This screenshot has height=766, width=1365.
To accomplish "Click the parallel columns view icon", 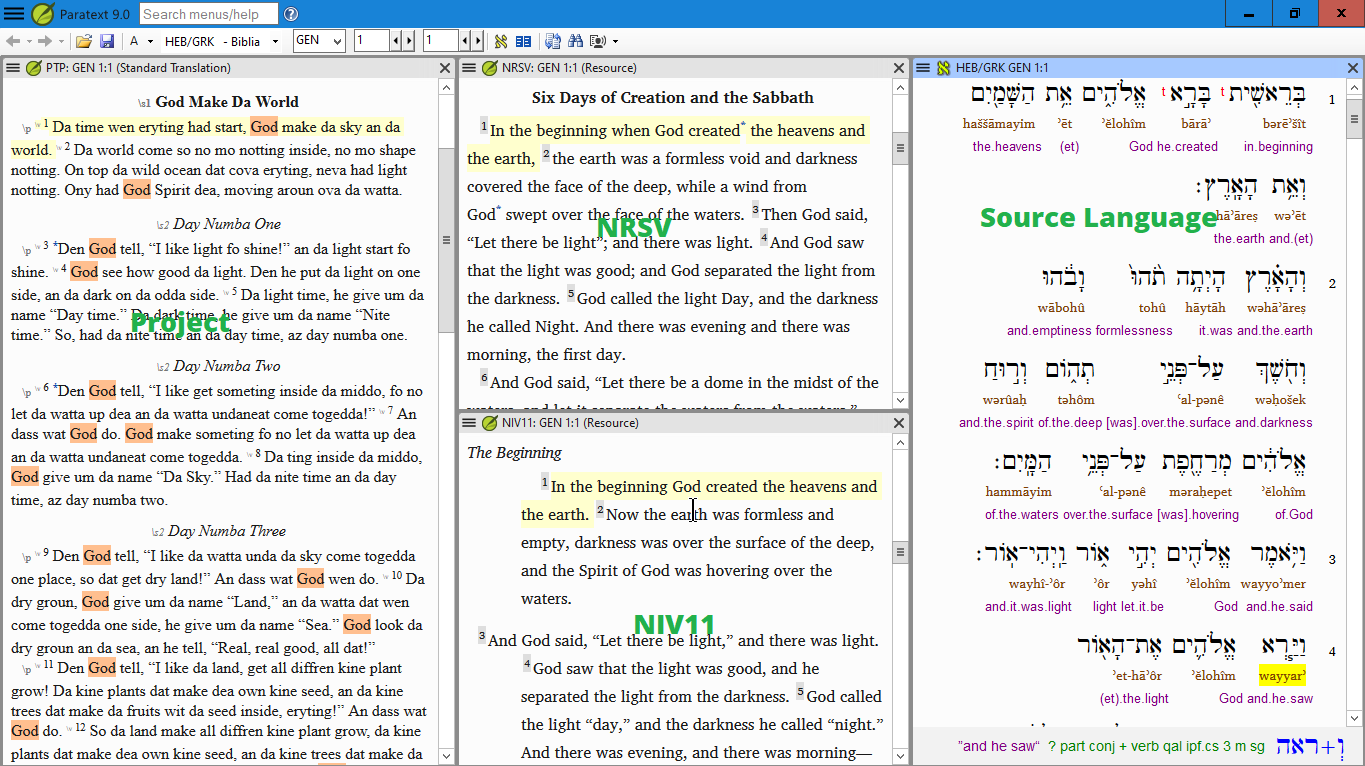I will point(523,41).
